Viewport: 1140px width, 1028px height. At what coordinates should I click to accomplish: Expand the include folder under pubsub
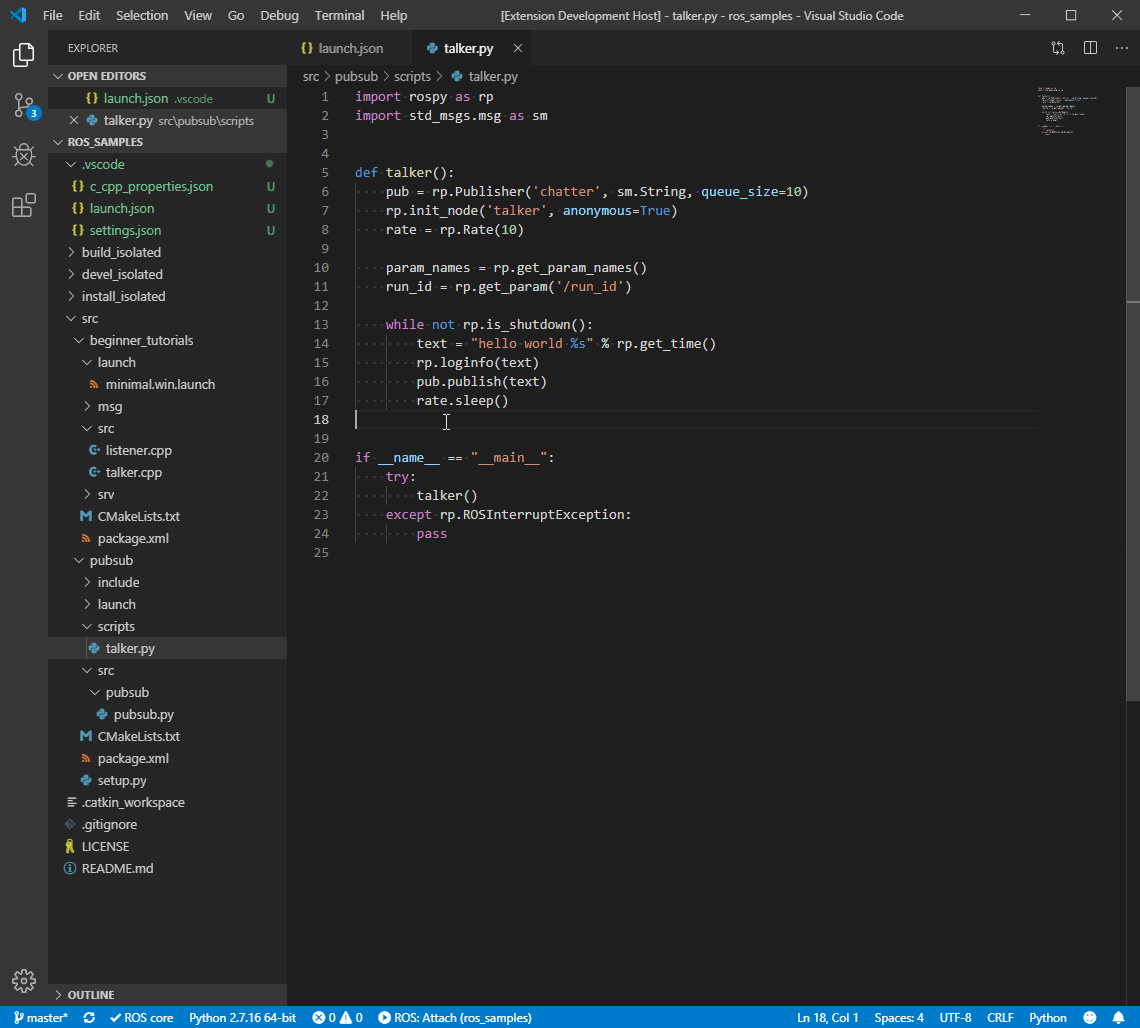pos(167,582)
